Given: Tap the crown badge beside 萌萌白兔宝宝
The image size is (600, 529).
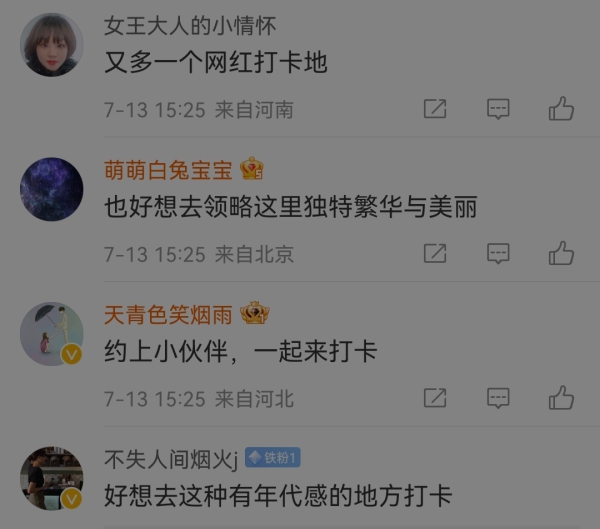Looking at the screenshot, I should pyautogui.click(x=252, y=168).
